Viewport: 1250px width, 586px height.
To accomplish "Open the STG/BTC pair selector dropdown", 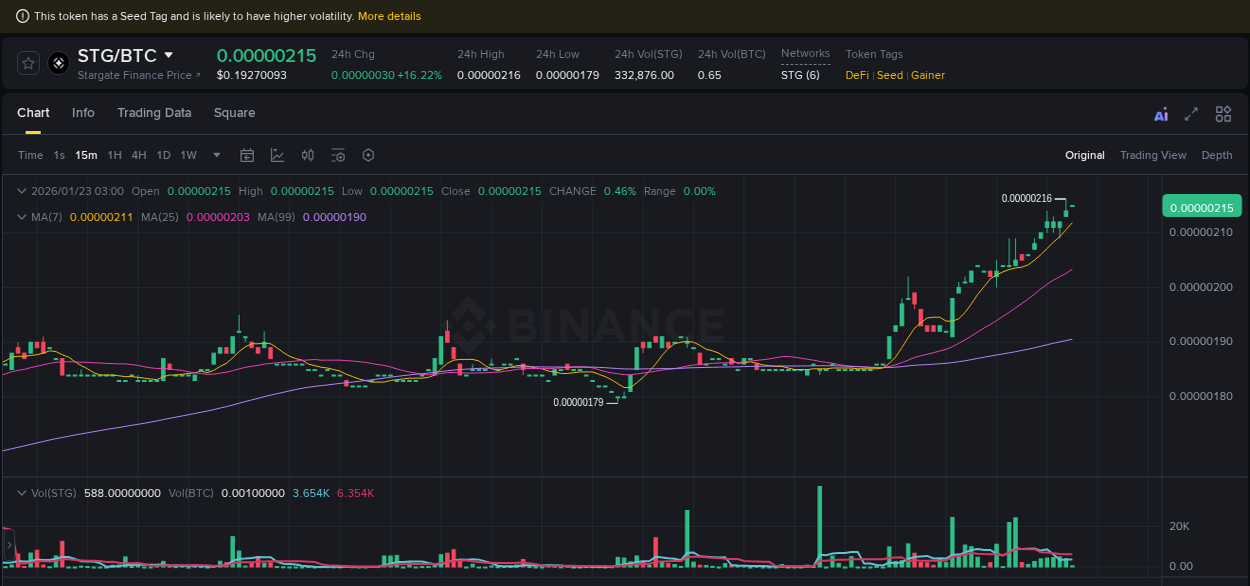I will (168, 56).
